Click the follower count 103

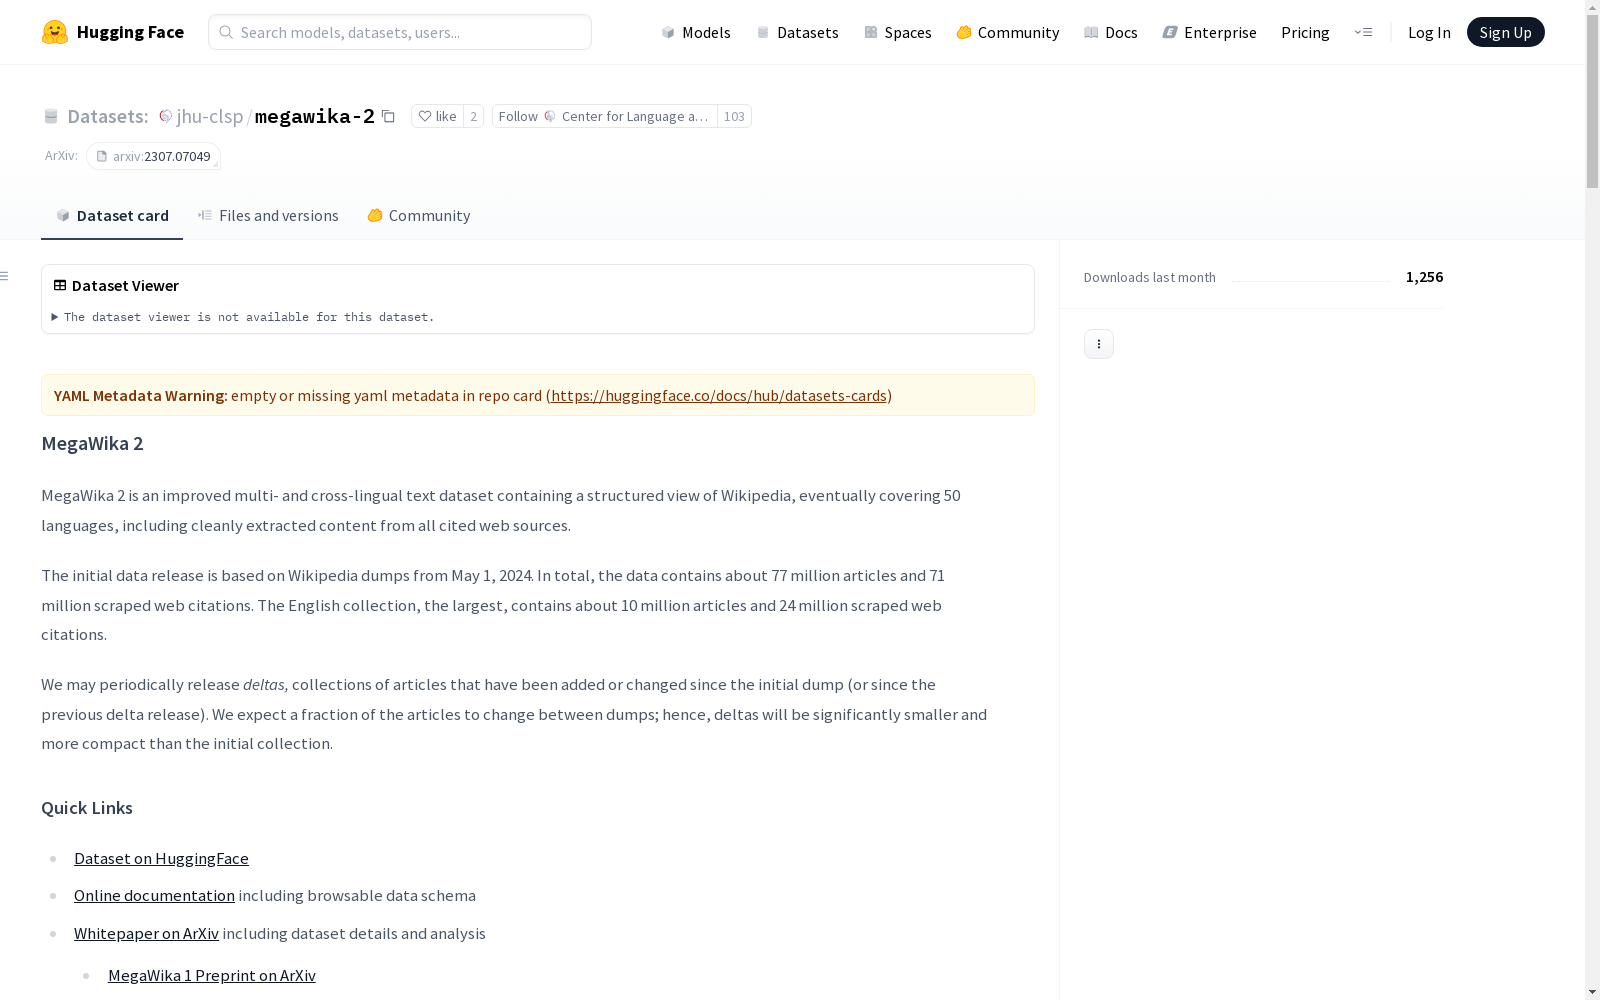click(x=734, y=116)
